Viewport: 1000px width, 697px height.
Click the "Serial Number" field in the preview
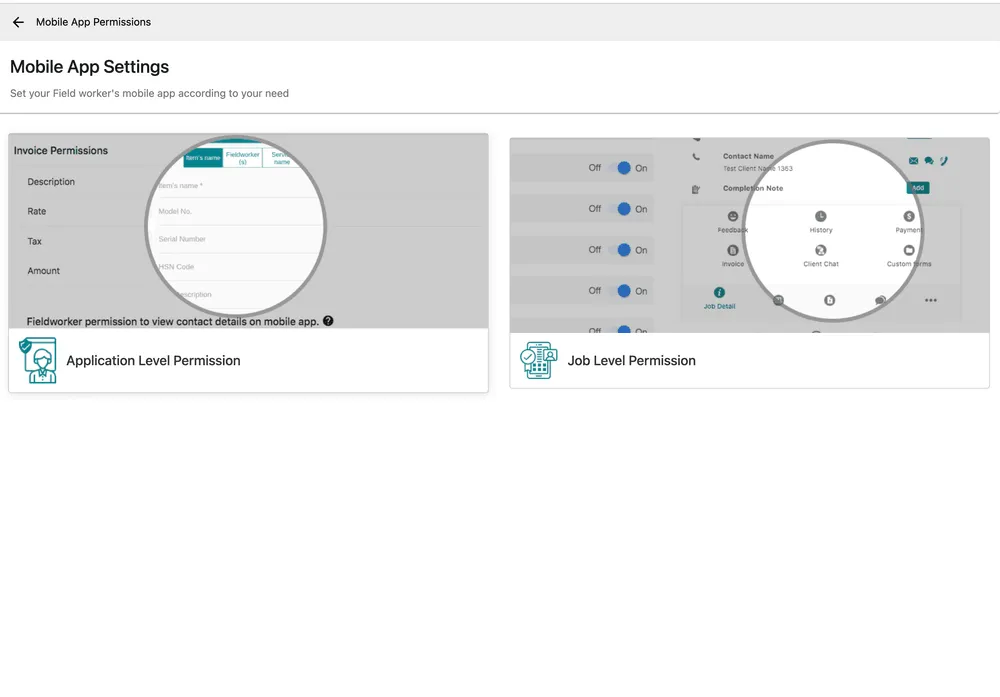click(239, 239)
